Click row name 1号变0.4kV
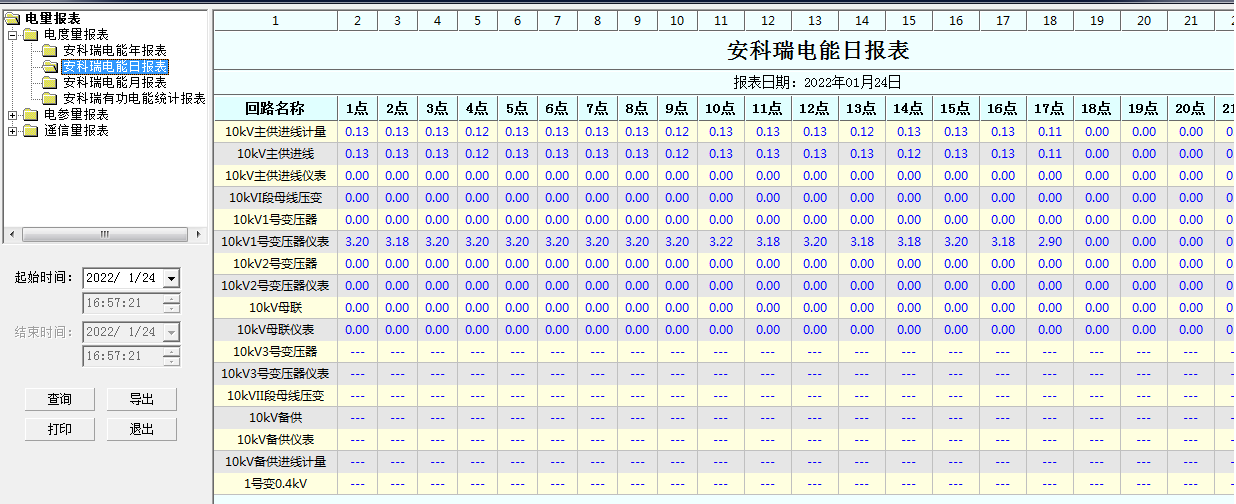1236x504 pixels. point(276,483)
